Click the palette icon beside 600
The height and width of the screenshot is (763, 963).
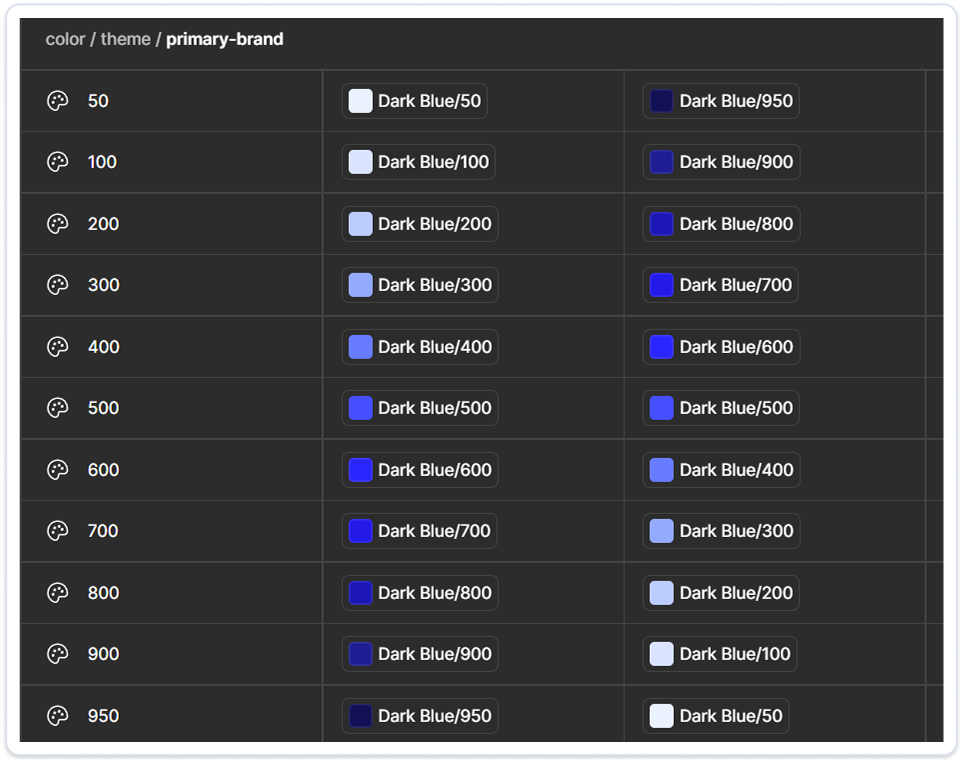click(x=58, y=469)
